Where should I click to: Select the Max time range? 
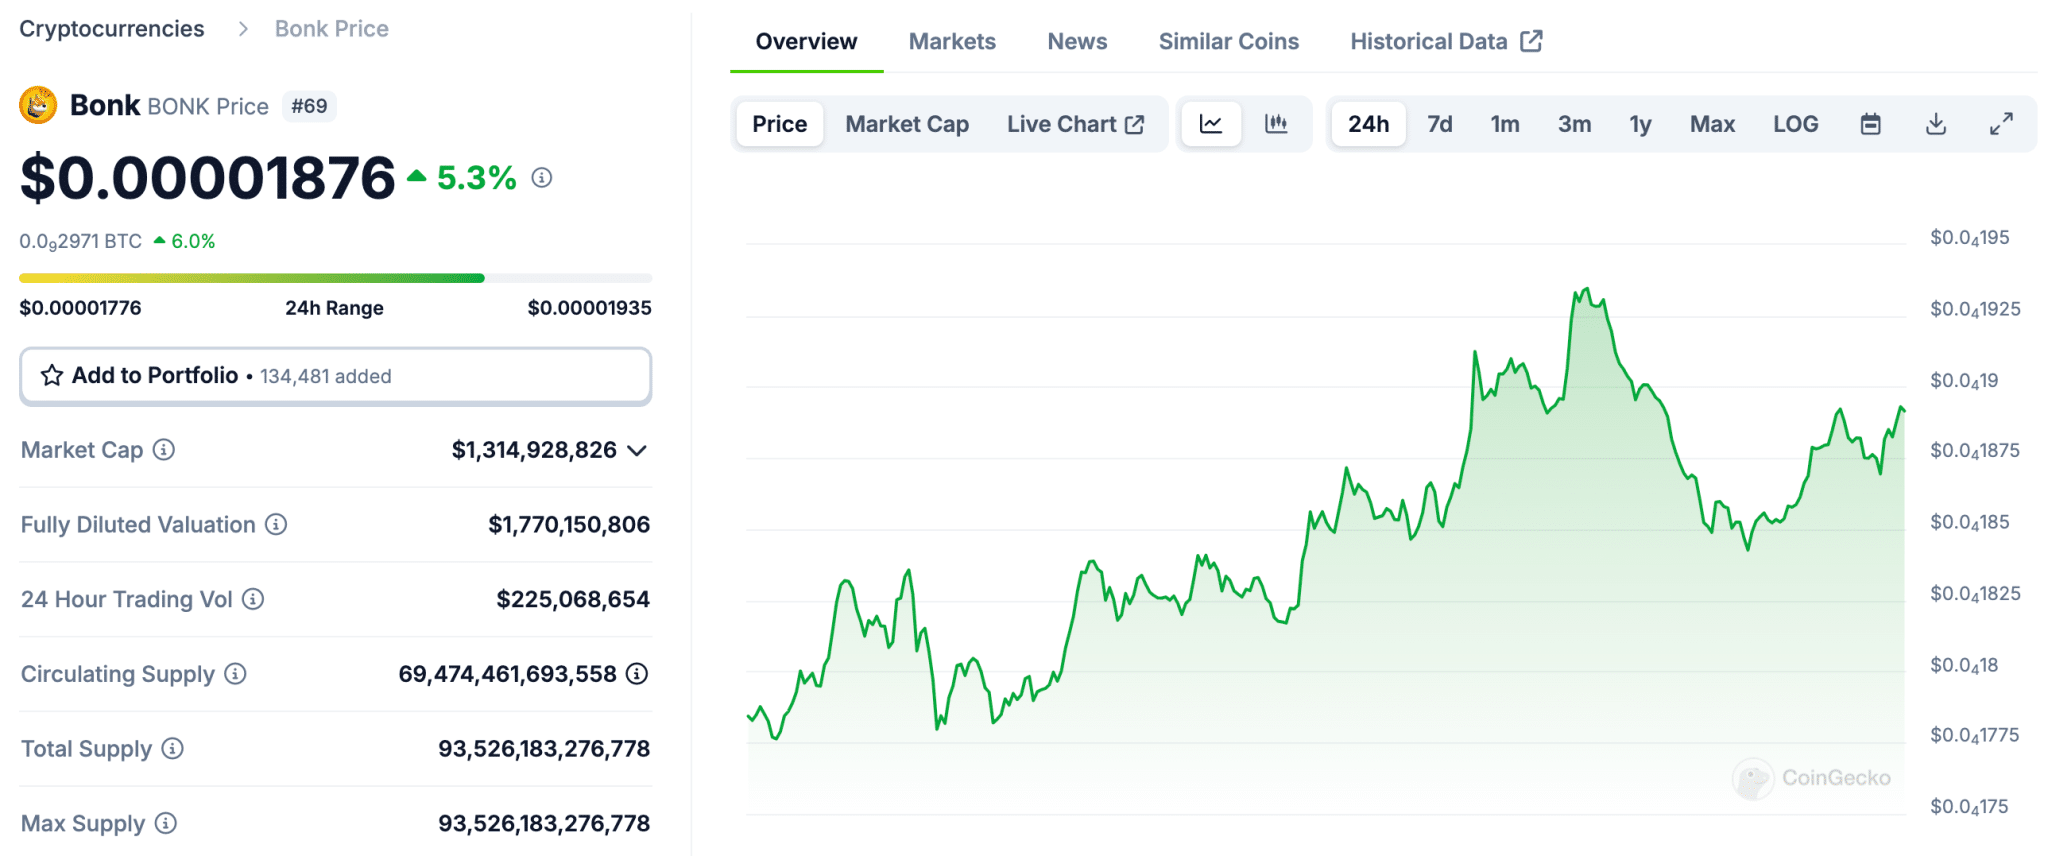1713,124
